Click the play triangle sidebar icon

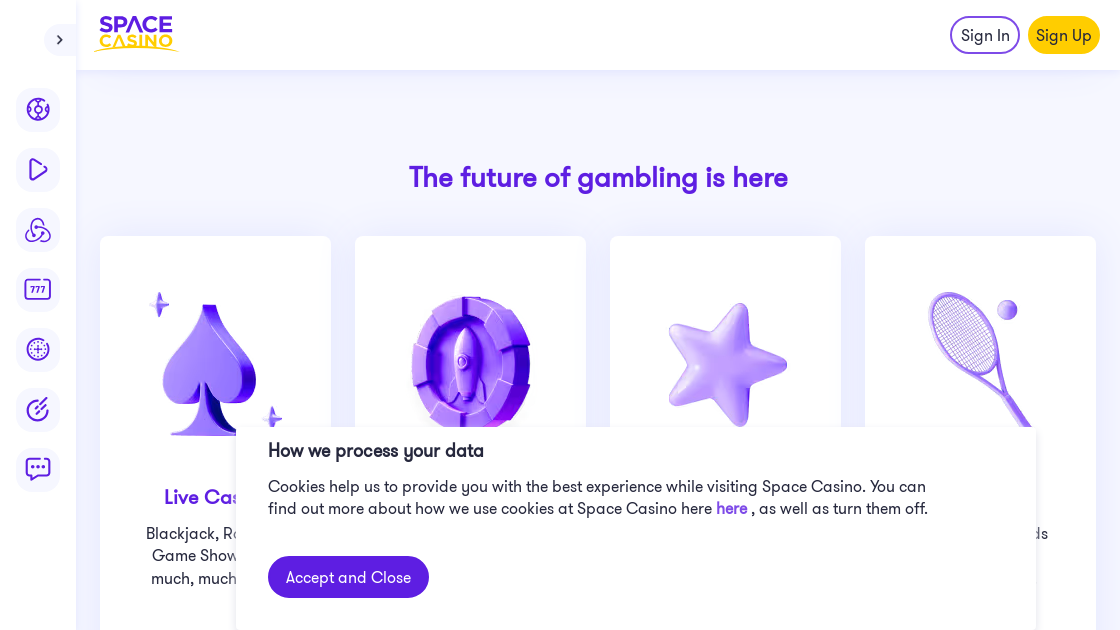click(x=38, y=169)
